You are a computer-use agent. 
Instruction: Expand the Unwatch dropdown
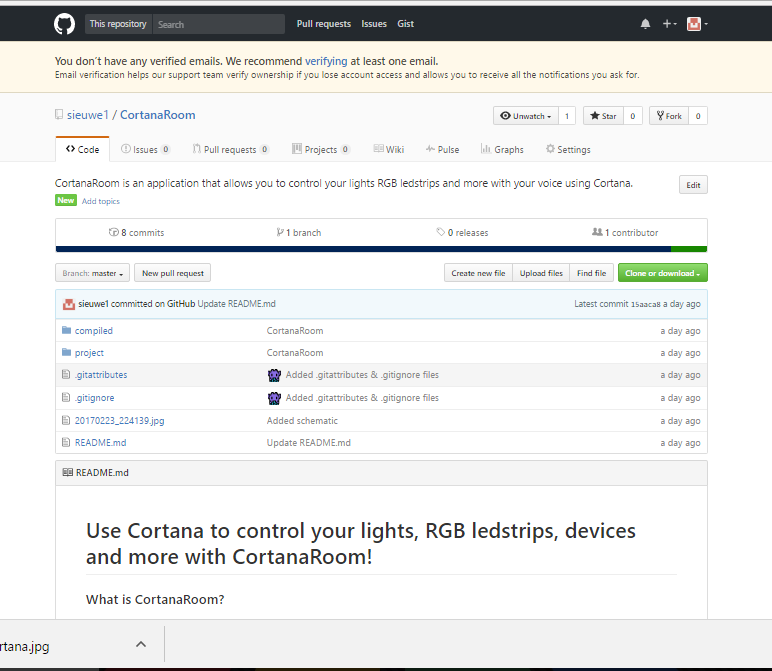525,116
